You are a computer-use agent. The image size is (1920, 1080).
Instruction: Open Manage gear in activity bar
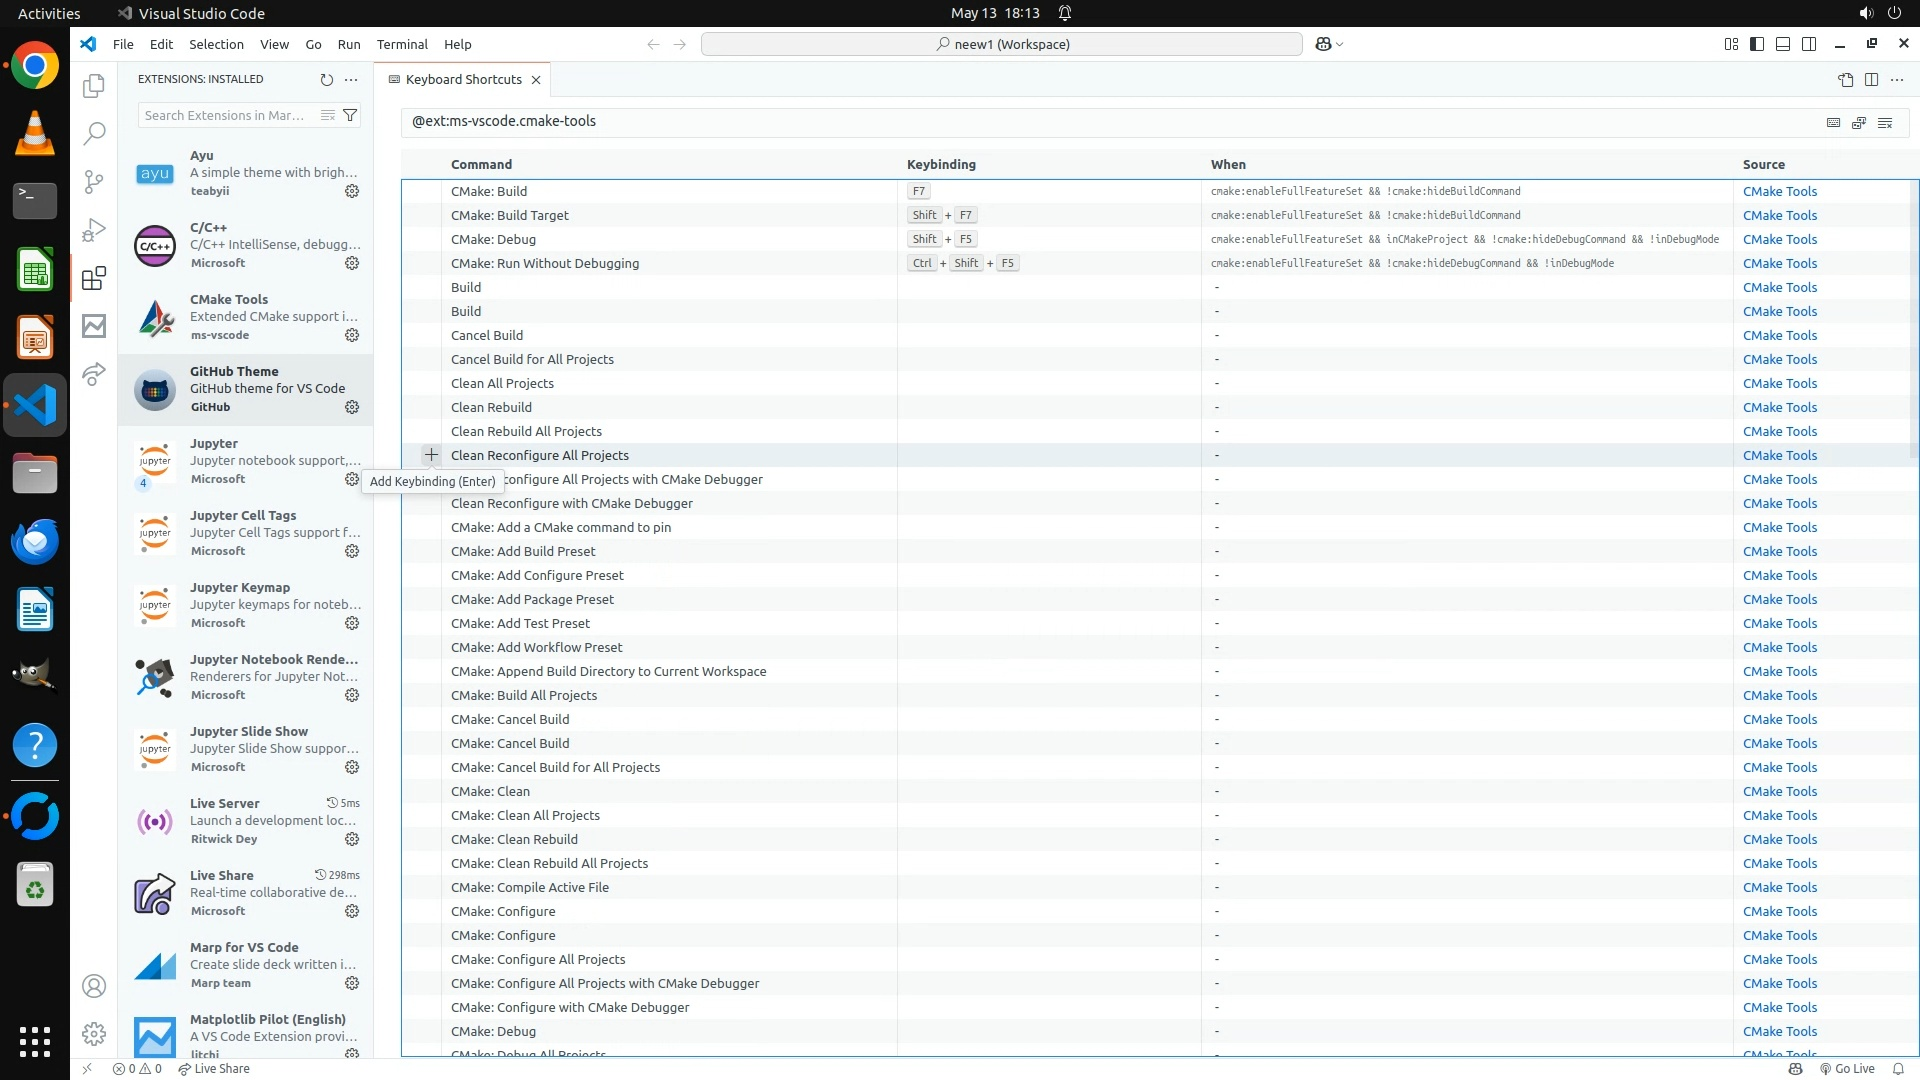coord(94,1034)
